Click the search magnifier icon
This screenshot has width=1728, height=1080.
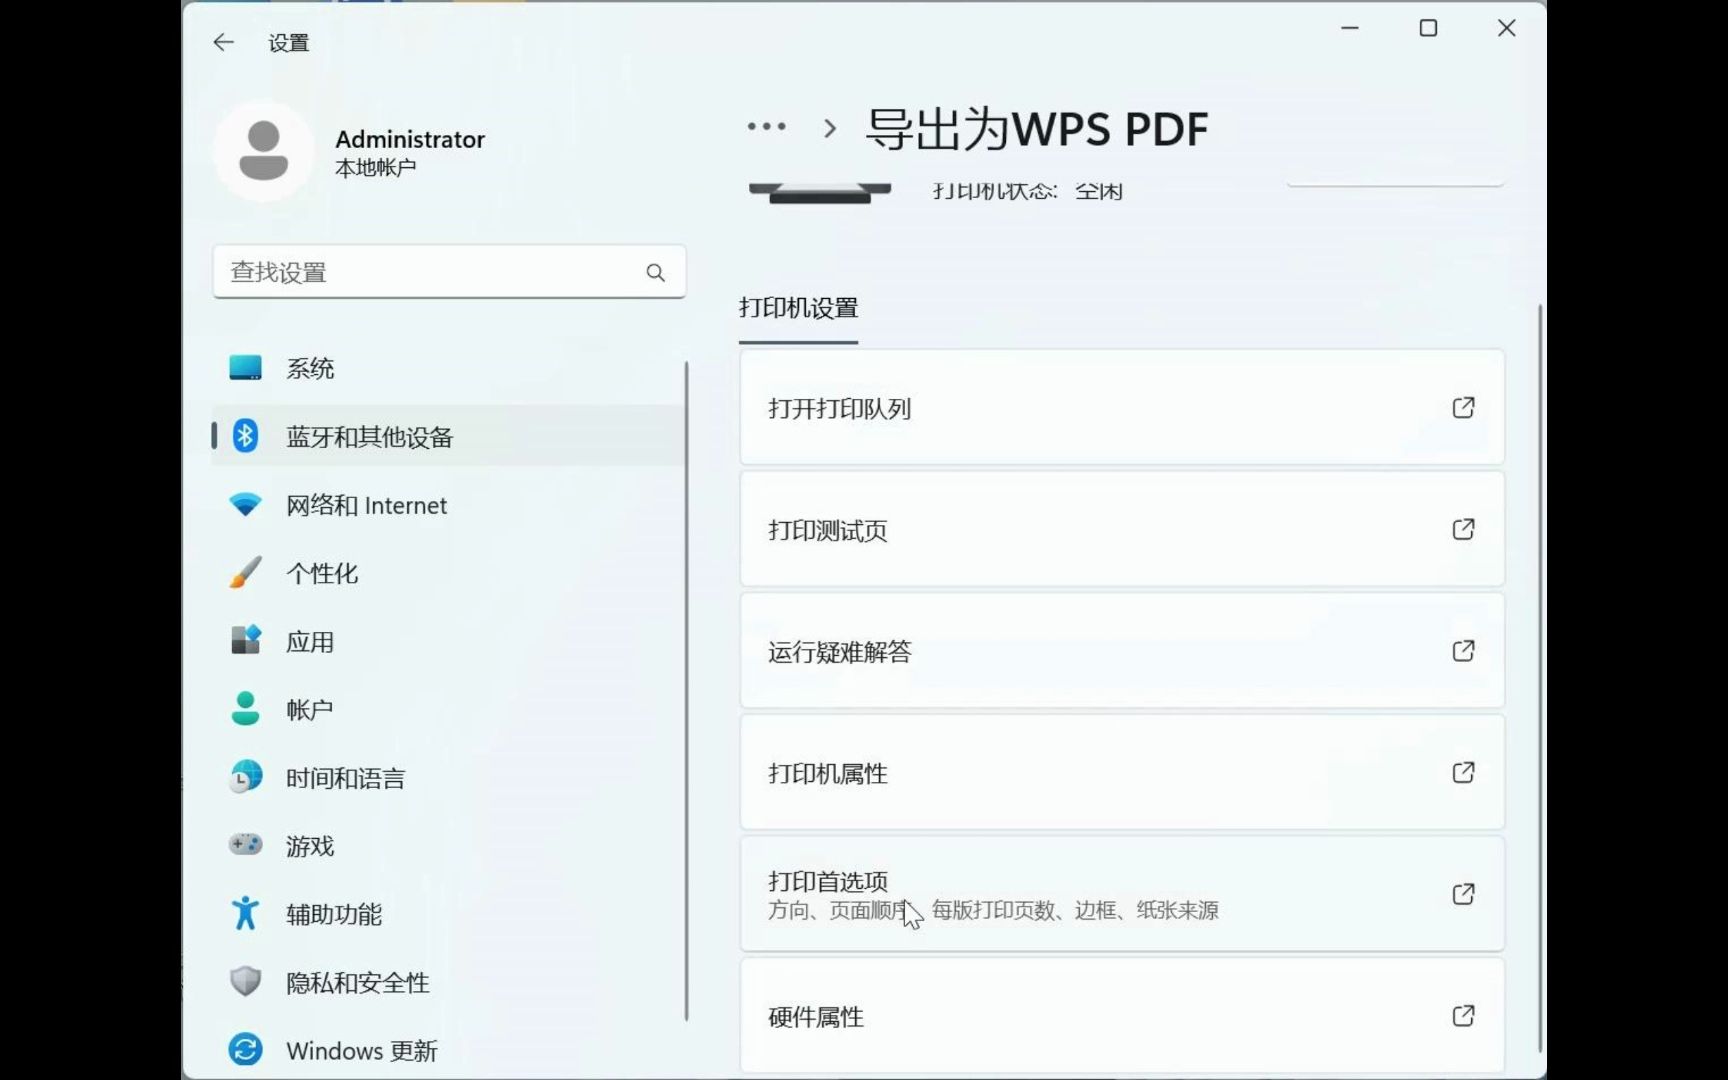tap(656, 272)
